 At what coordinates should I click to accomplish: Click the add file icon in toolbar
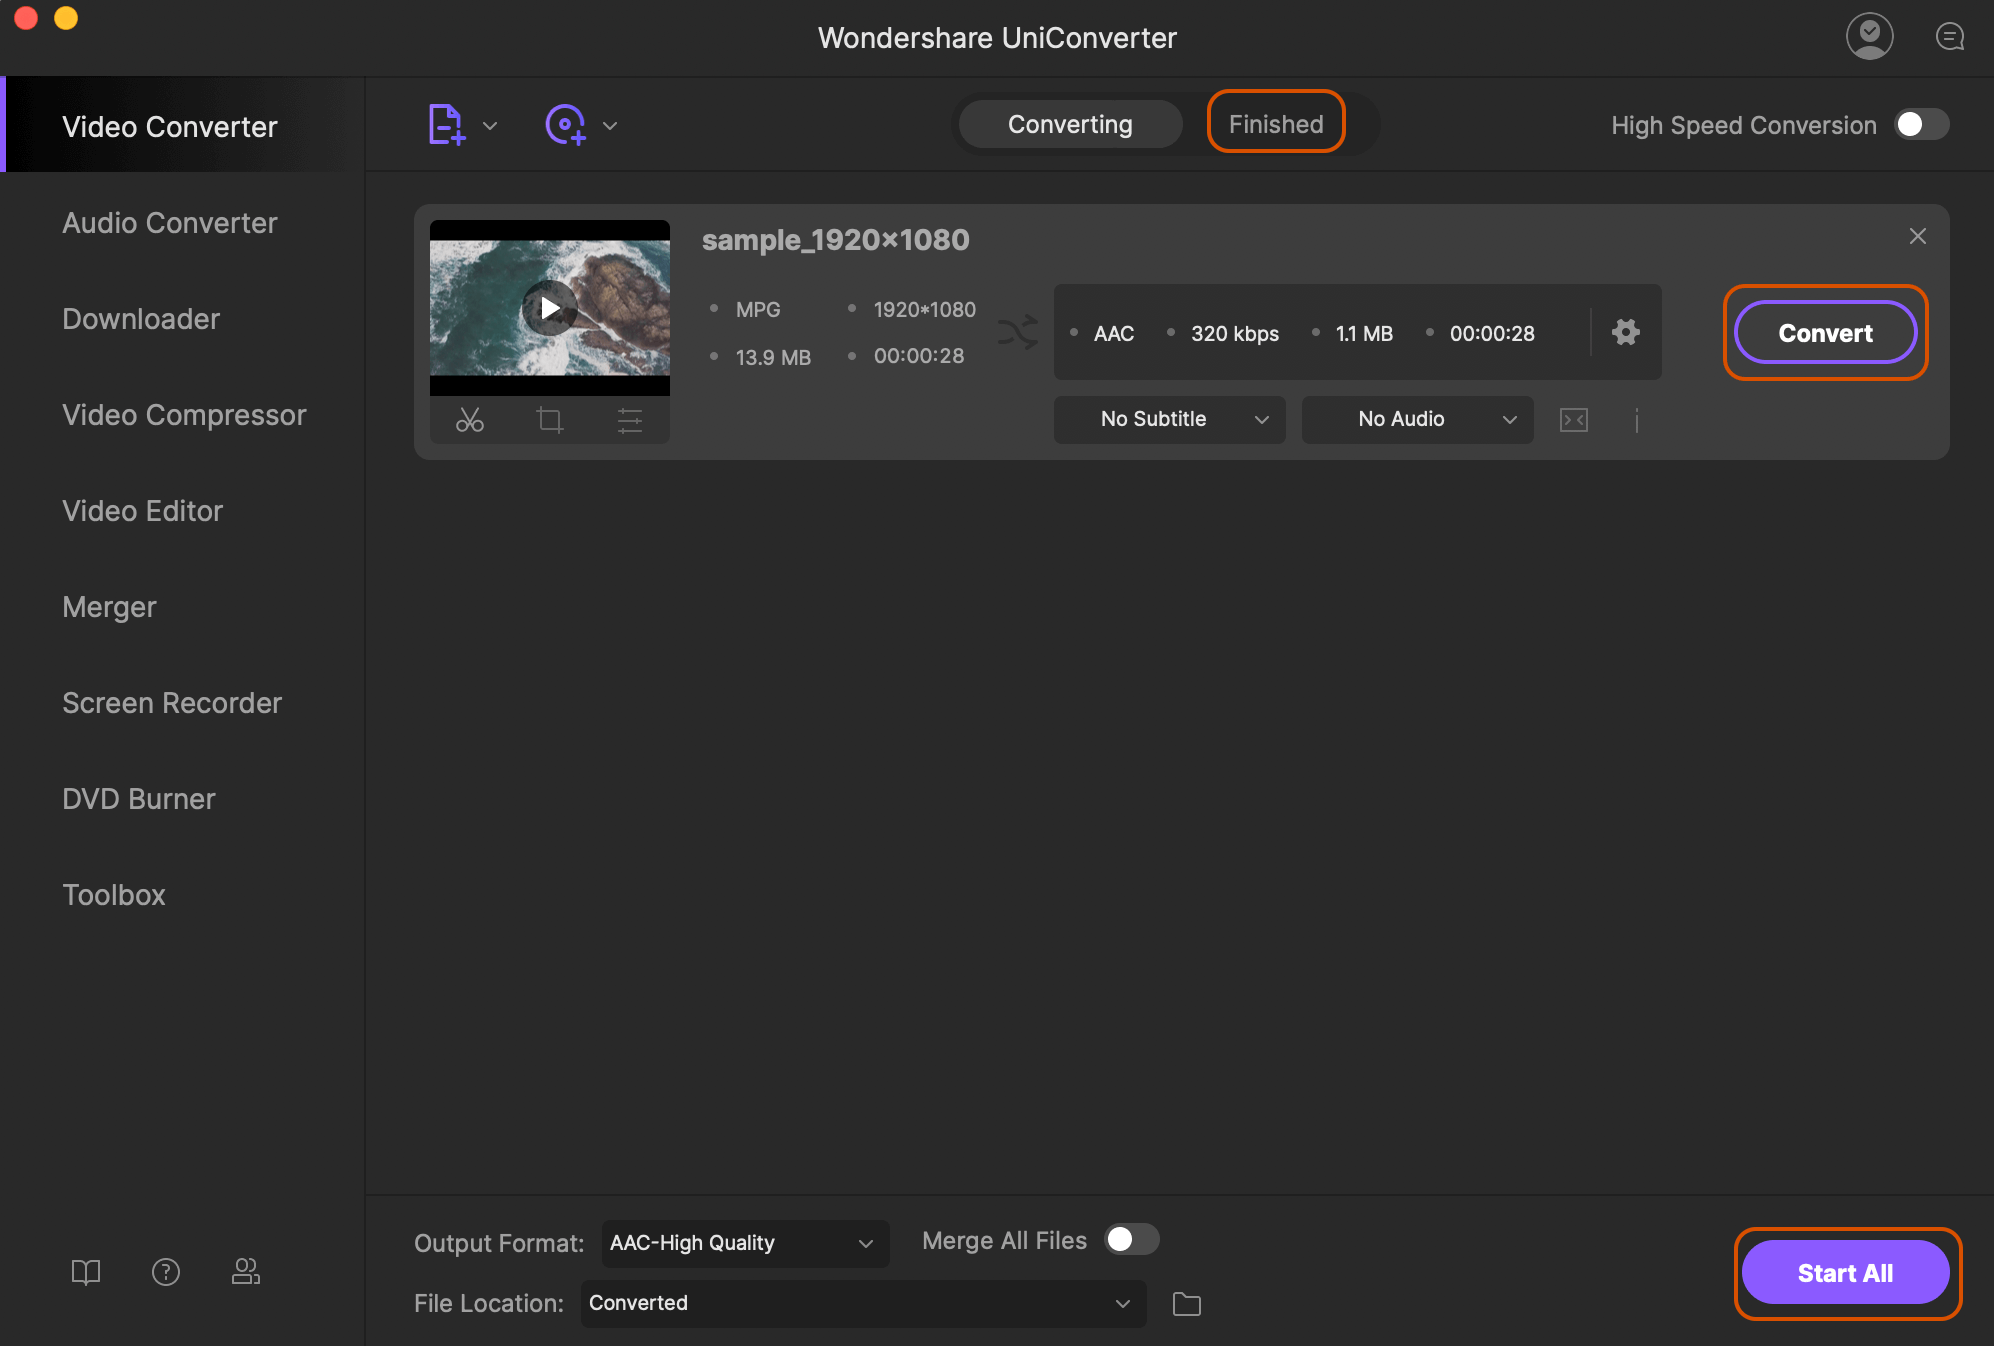pos(446,123)
